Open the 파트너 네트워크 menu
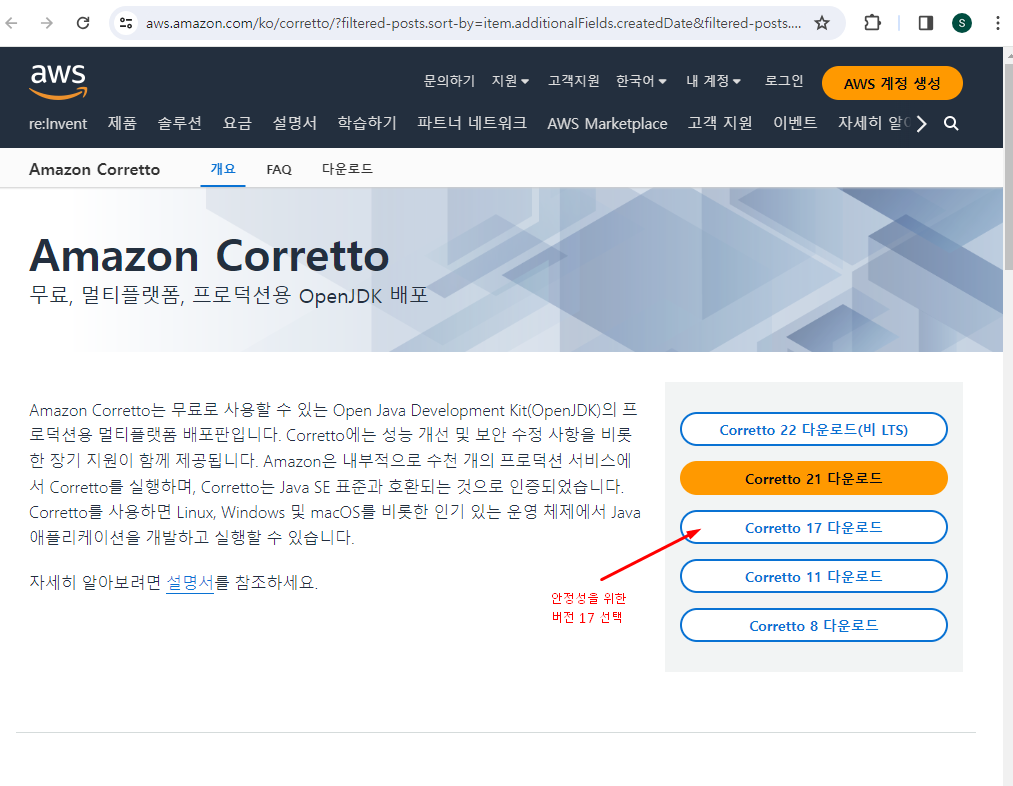Screen dimensions: 1013x786 point(472,123)
